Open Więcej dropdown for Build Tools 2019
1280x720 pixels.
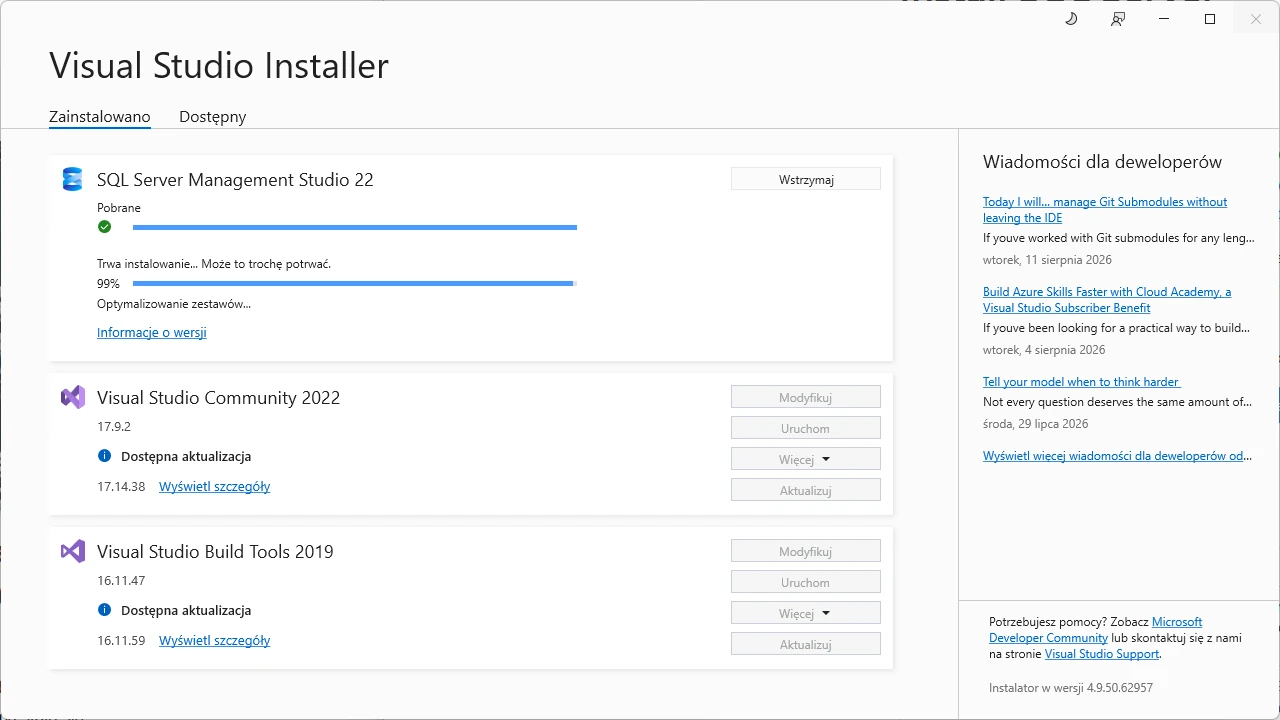806,613
